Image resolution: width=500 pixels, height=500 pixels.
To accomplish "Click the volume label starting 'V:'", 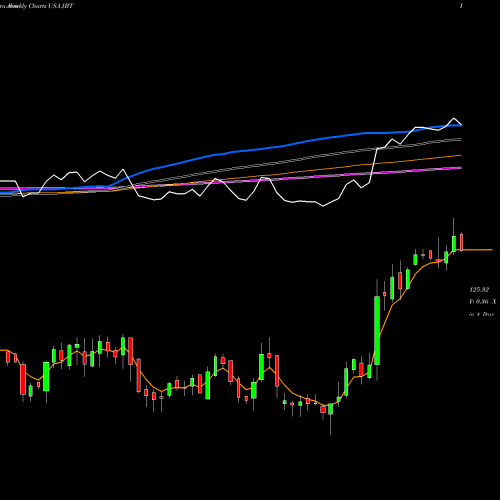I will pyautogui.click(x=483, y=302).
